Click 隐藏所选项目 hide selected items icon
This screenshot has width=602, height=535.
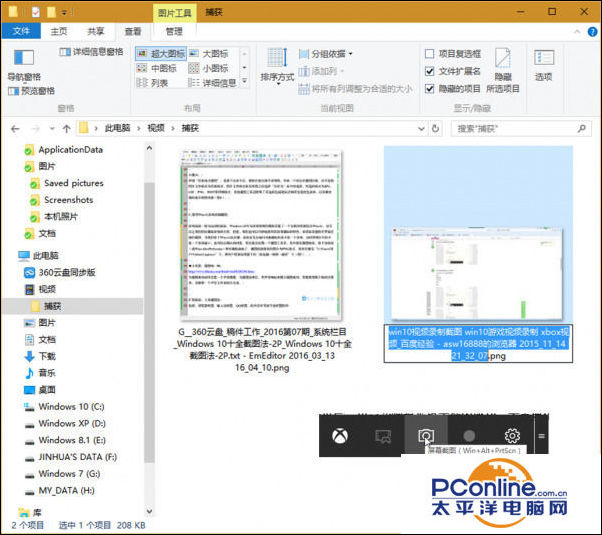(x=503, y=60)
